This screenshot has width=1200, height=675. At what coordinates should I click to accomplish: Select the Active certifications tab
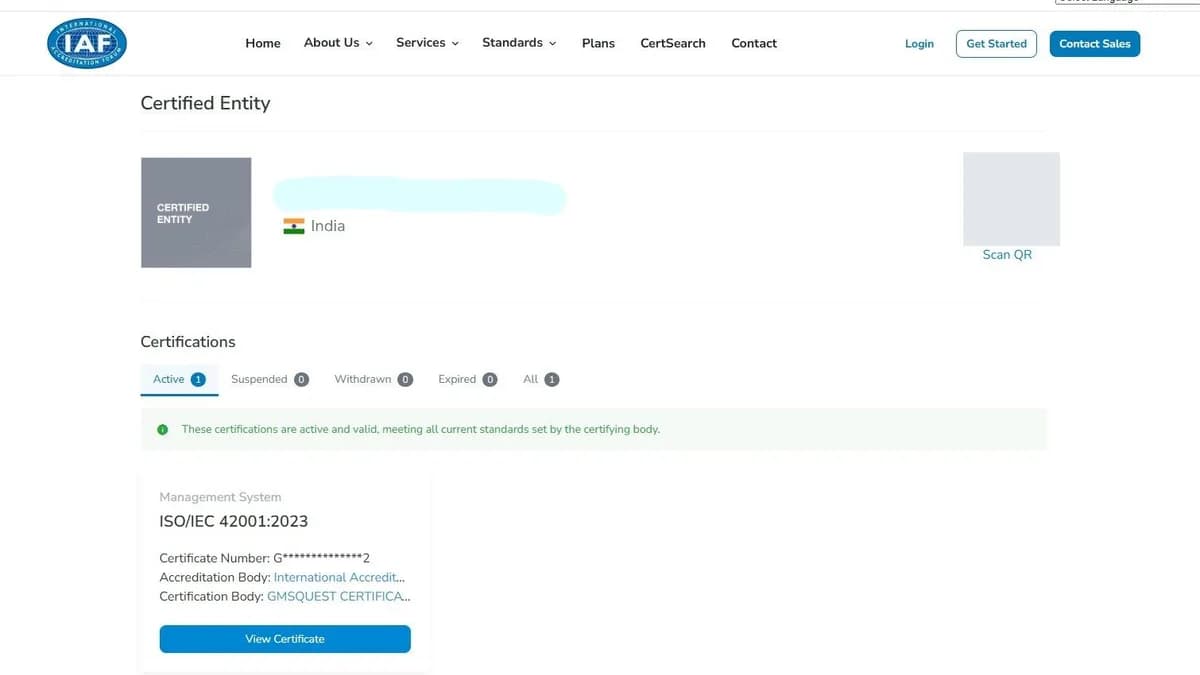179,379
